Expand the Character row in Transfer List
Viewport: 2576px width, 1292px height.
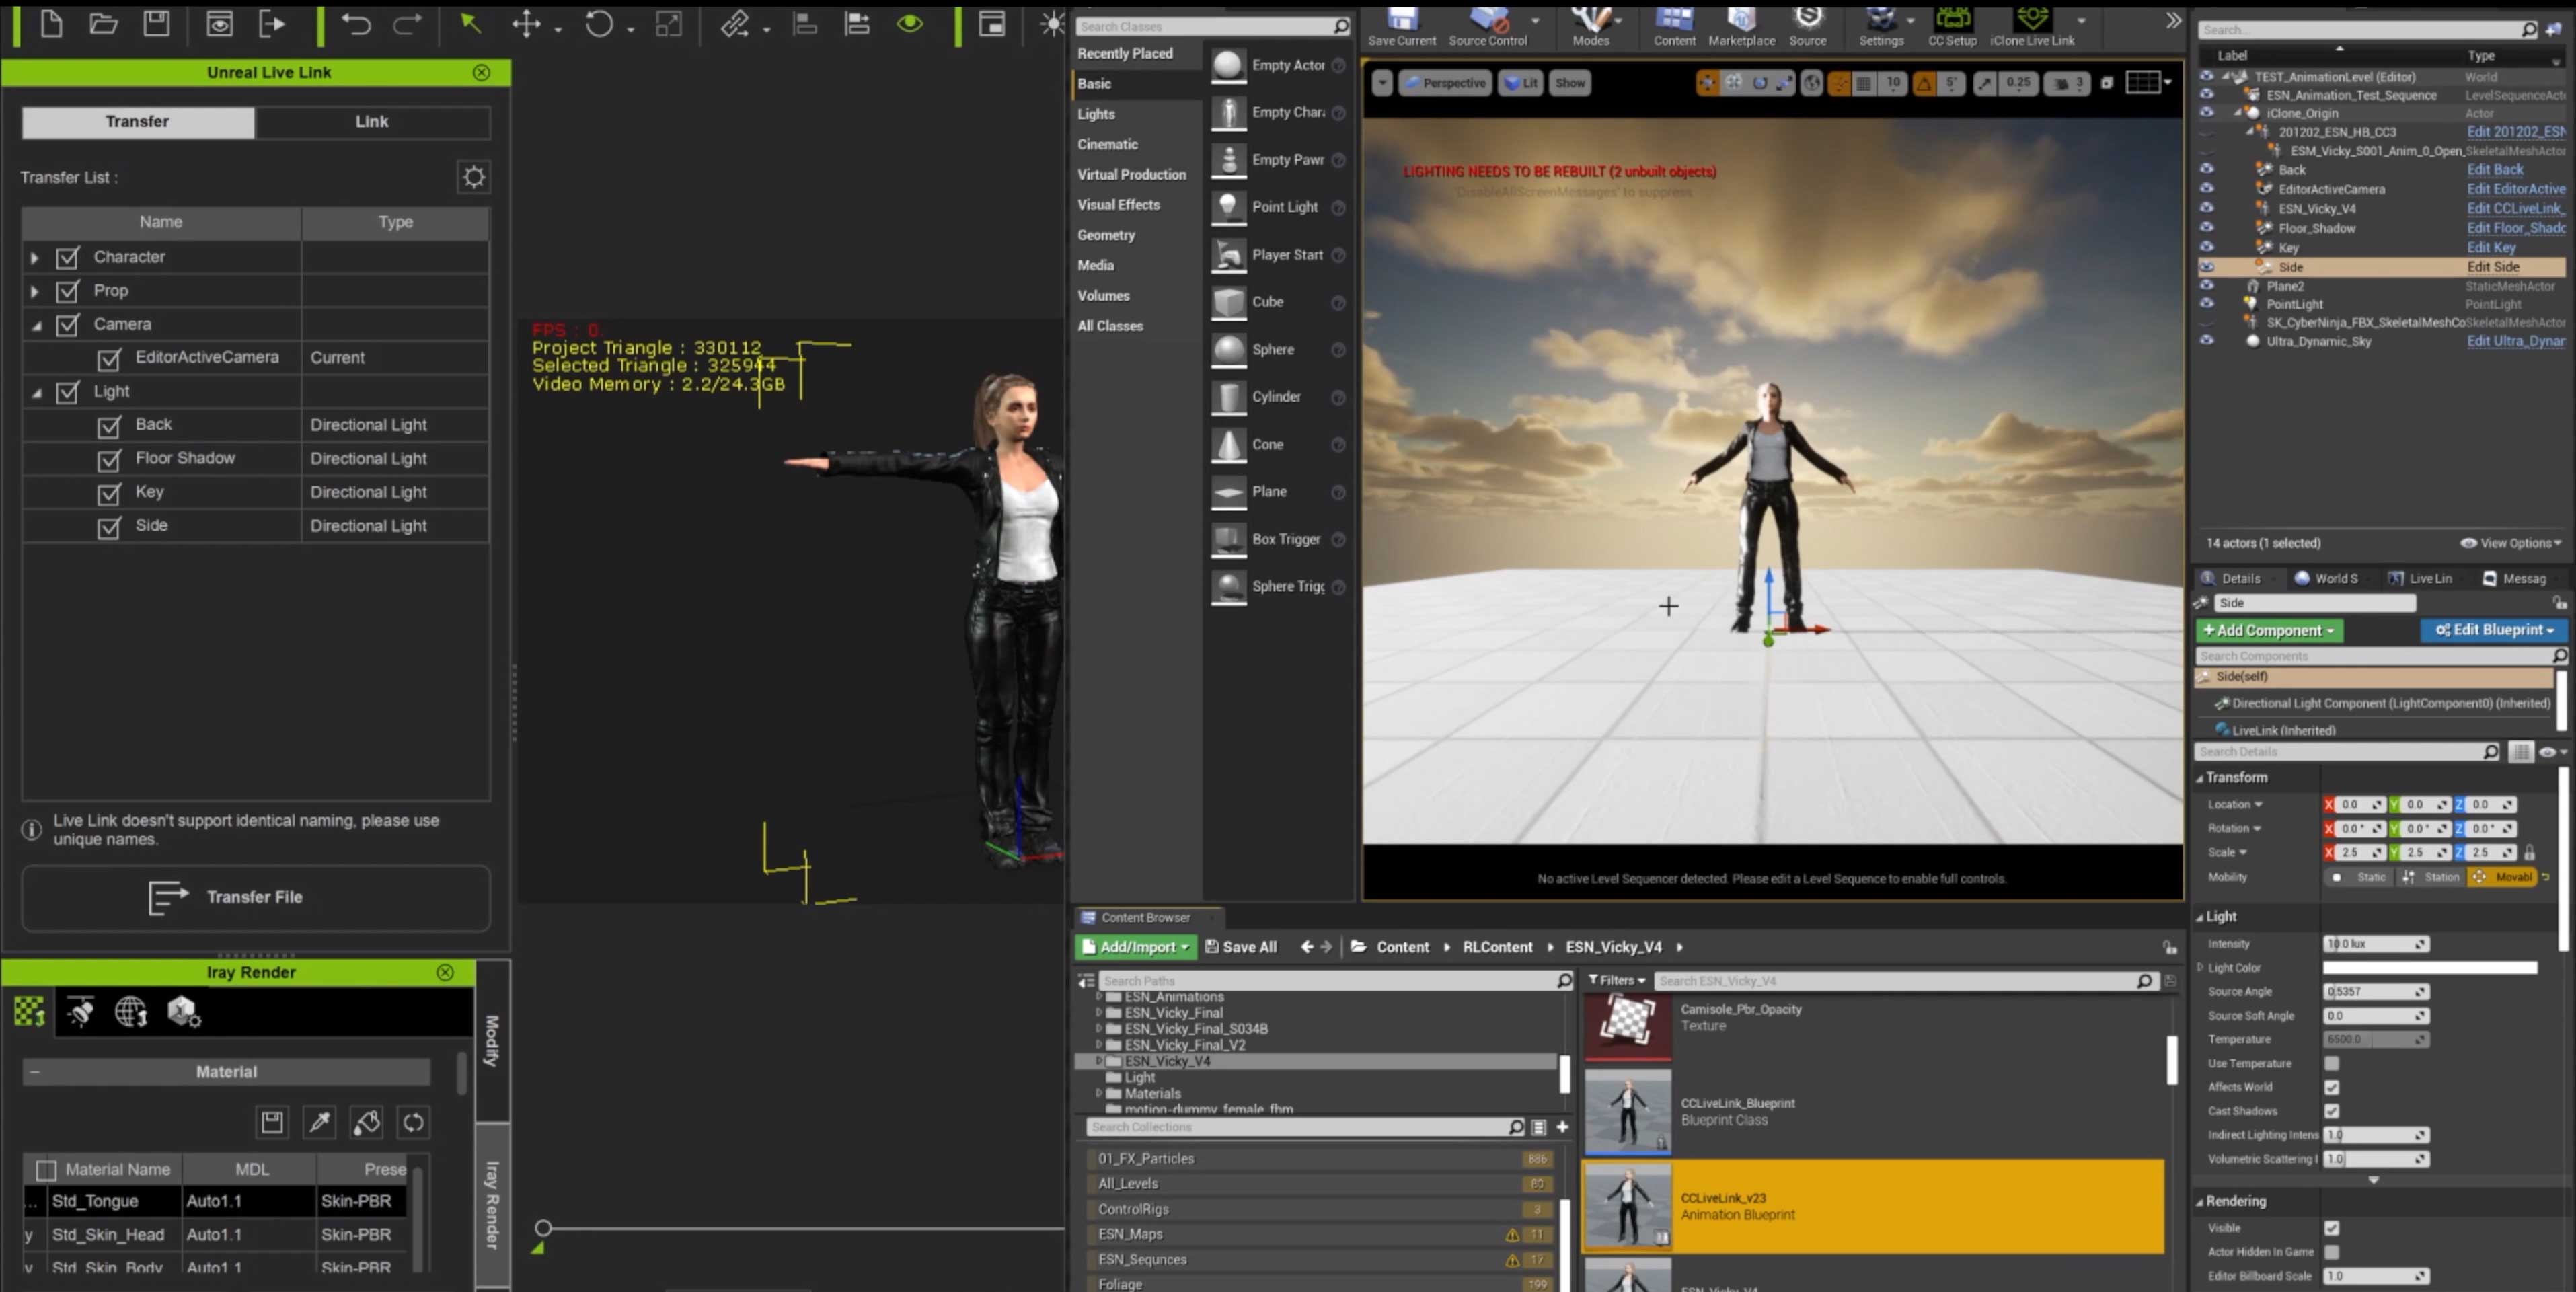[x=34, y=258]
